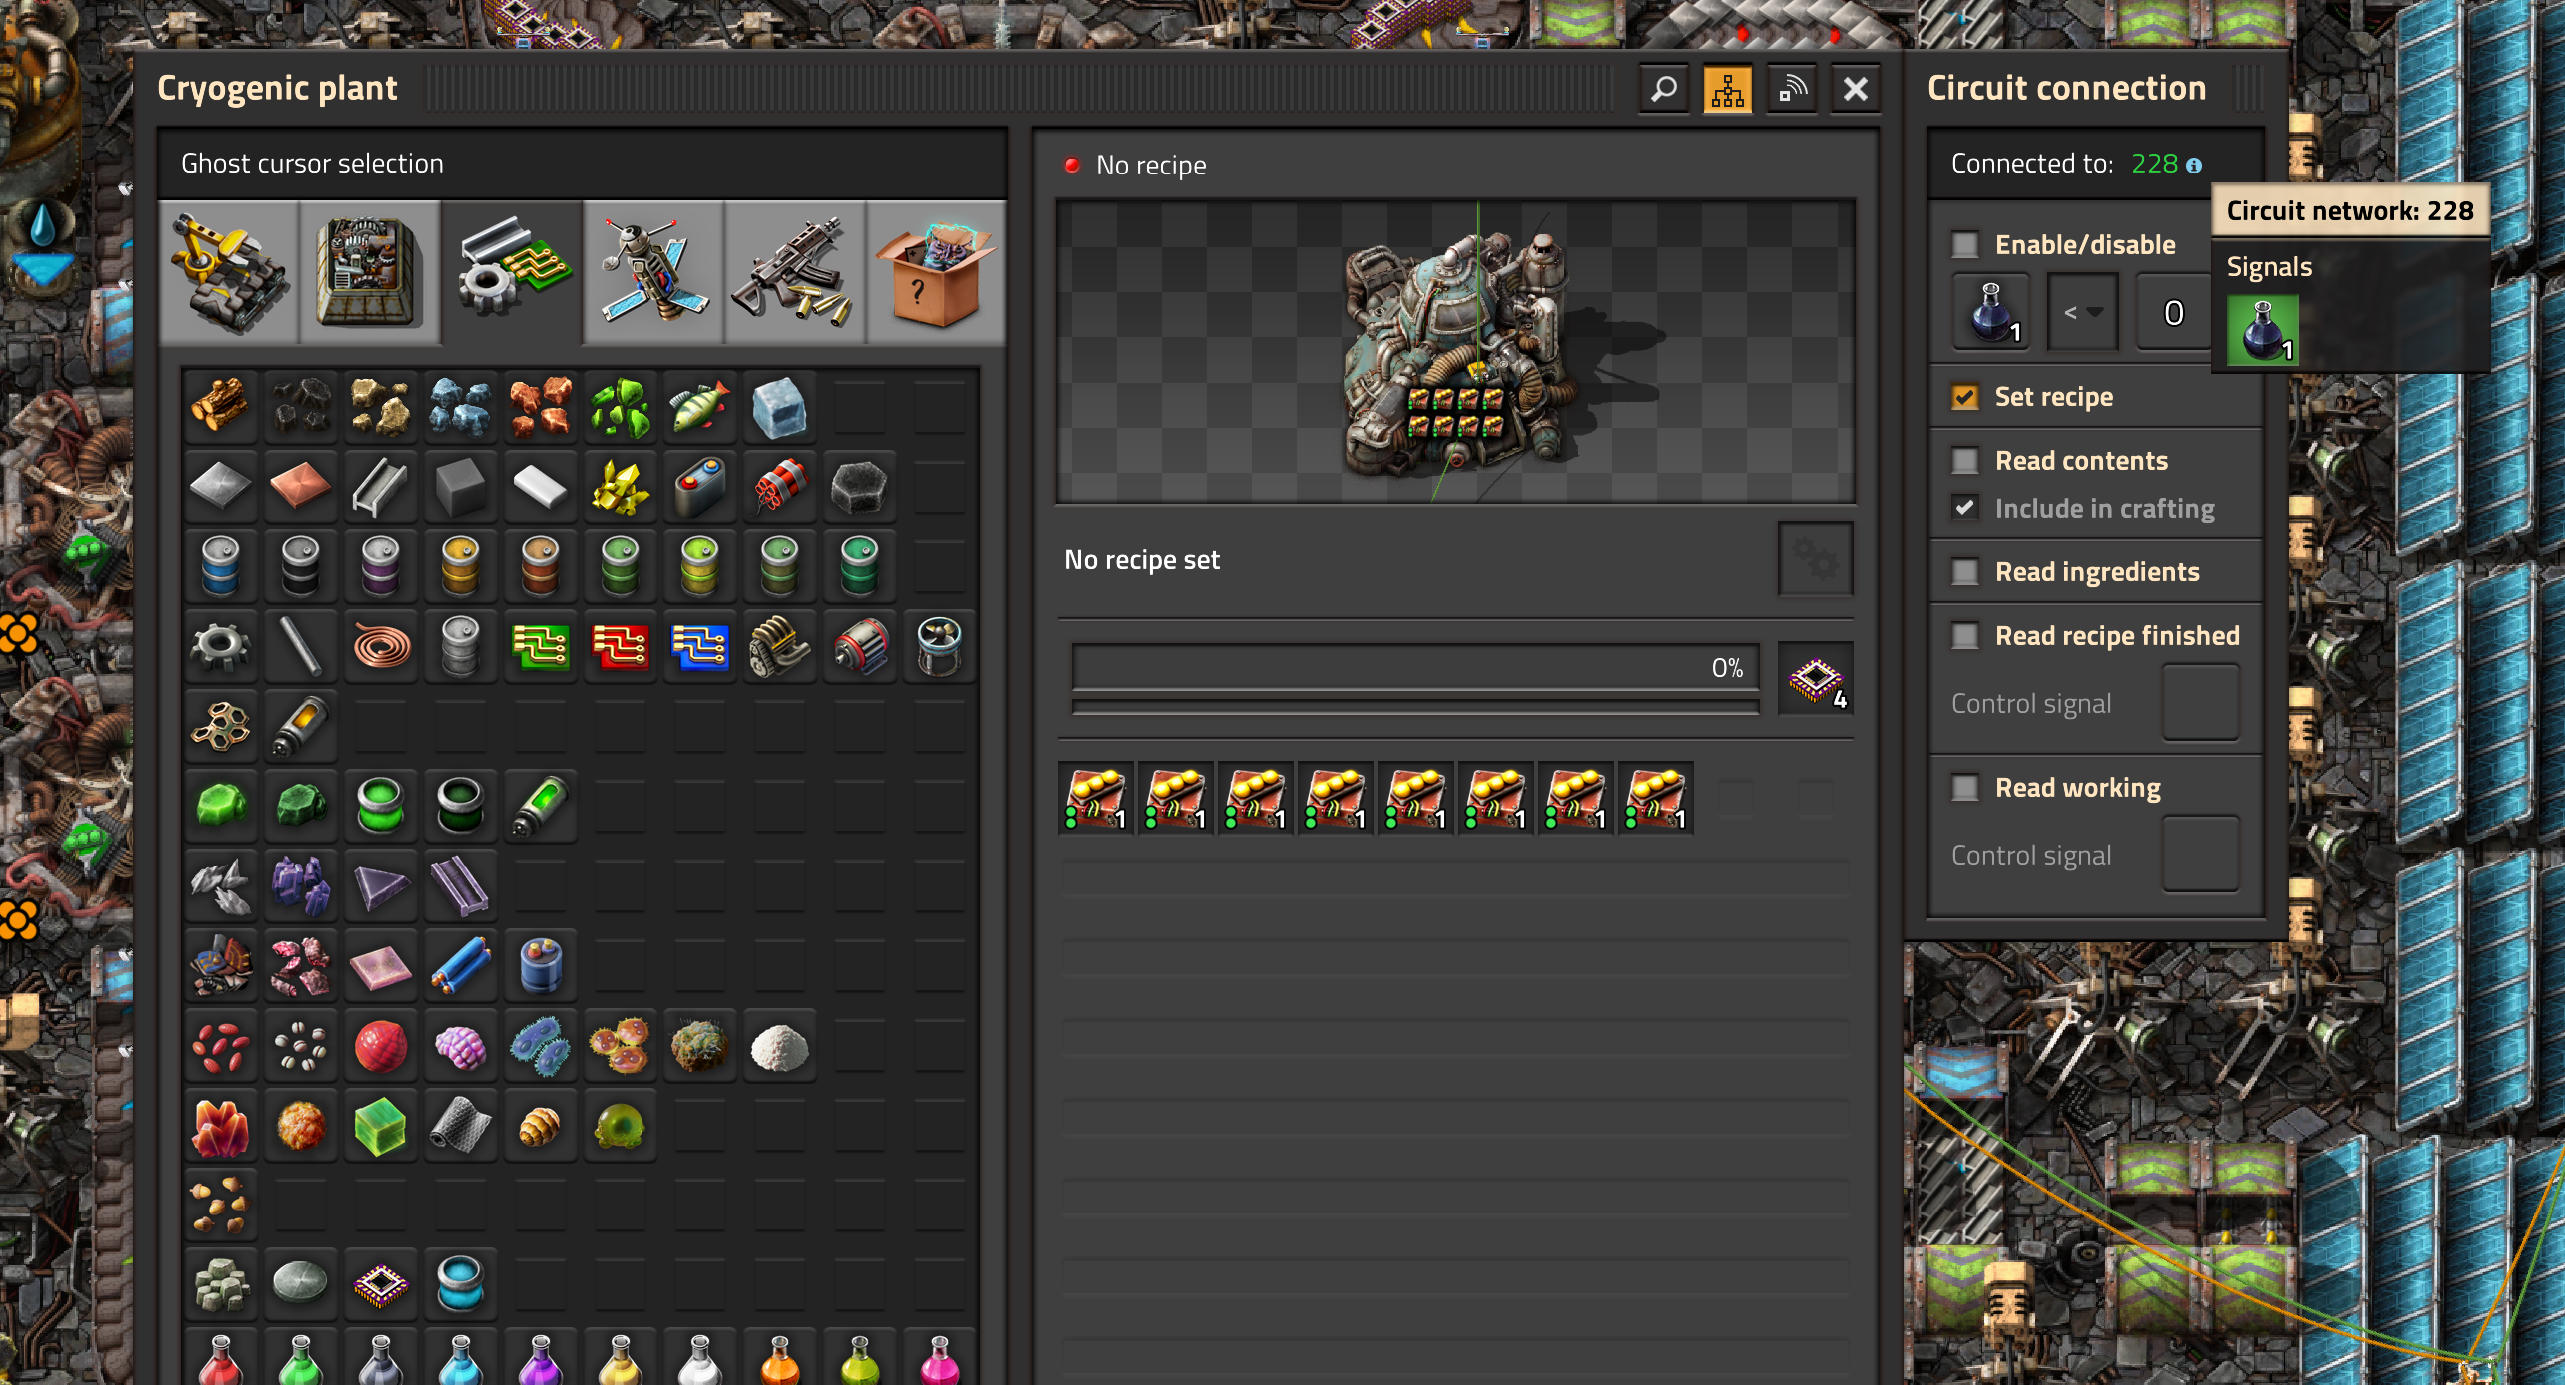Screen dimensions: 2565x1385
Task: Pick the explosives item
Action: click(x=780, y=486)
